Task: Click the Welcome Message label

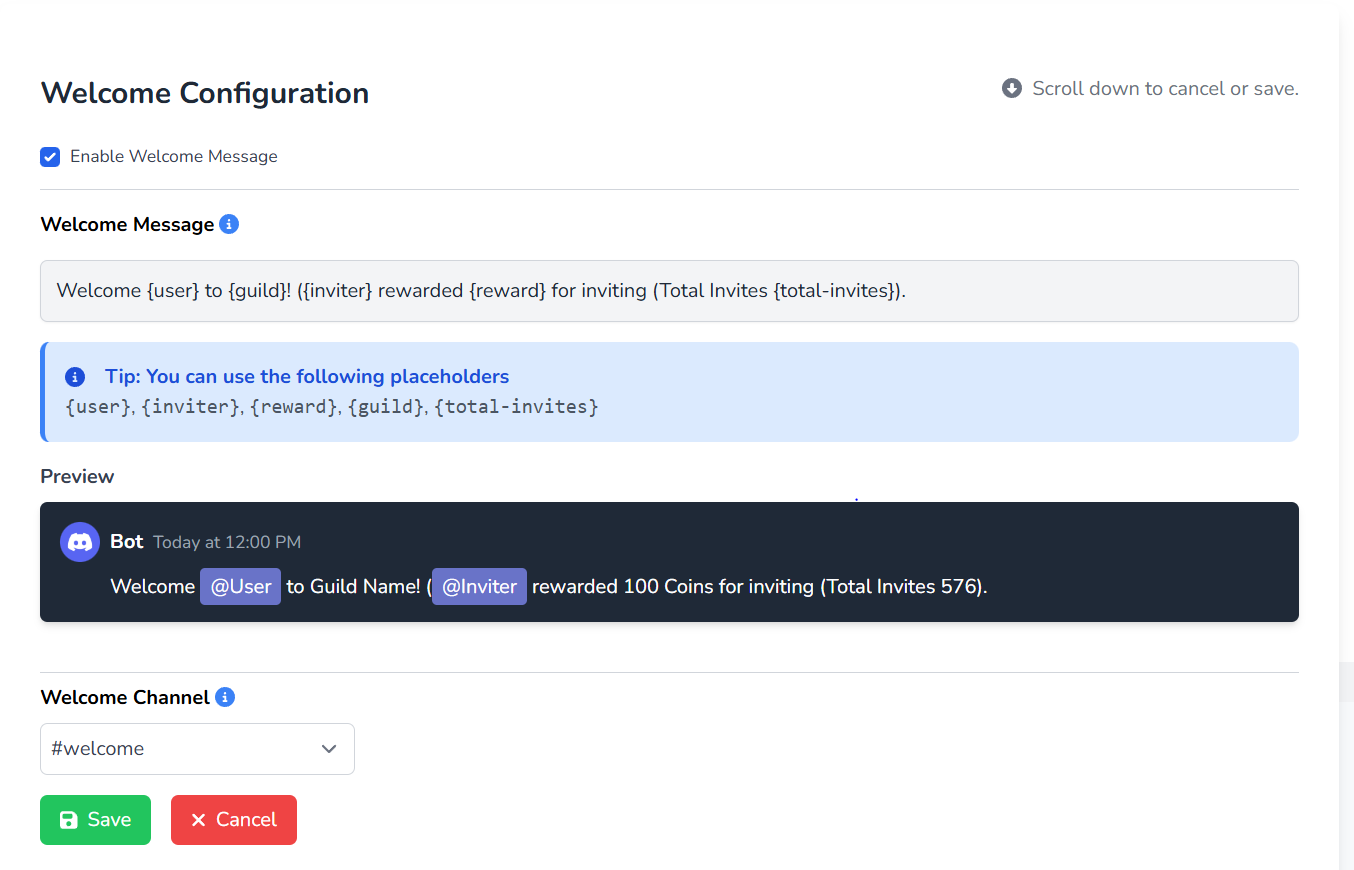Action: [127, 224]
